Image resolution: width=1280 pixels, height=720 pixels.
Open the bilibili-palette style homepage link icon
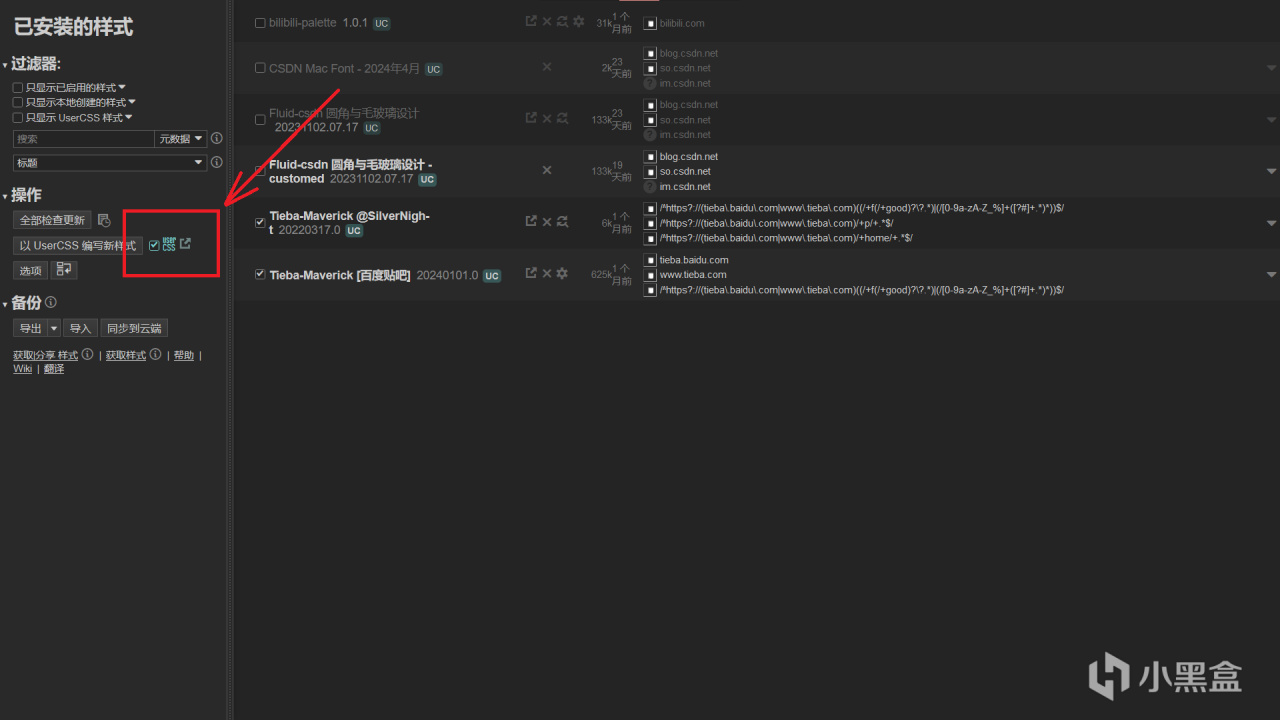tap(531, 21)
